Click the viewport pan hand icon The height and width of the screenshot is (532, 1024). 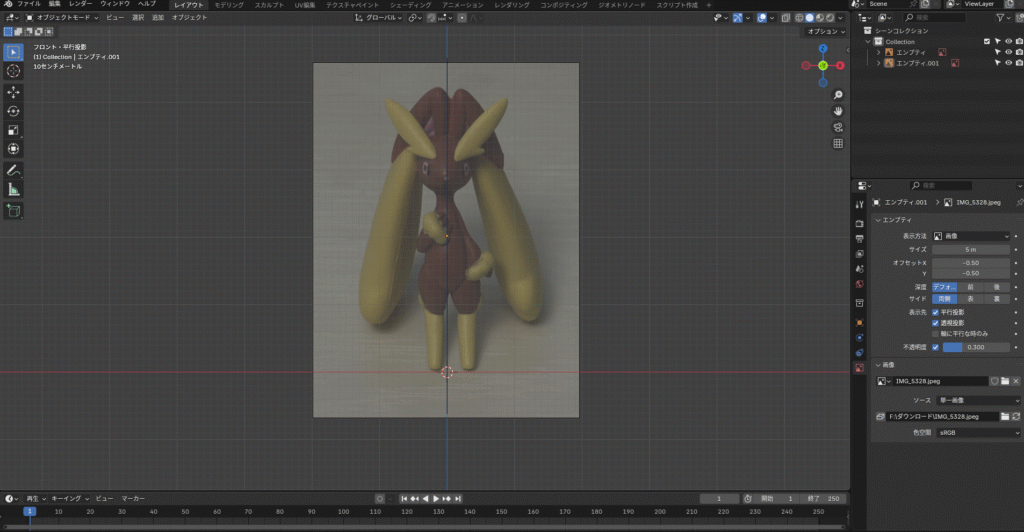point(838,112)
